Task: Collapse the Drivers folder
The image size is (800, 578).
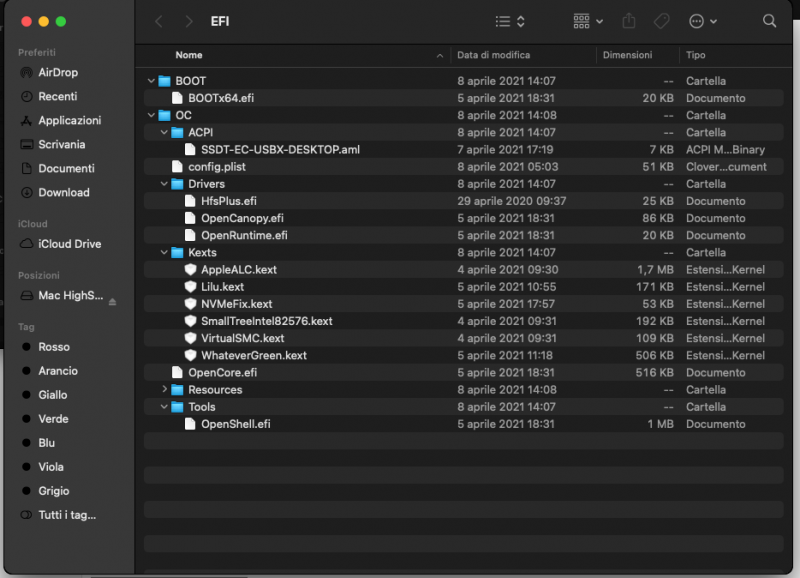Action: pyautogui.click(x=164, y=184)
